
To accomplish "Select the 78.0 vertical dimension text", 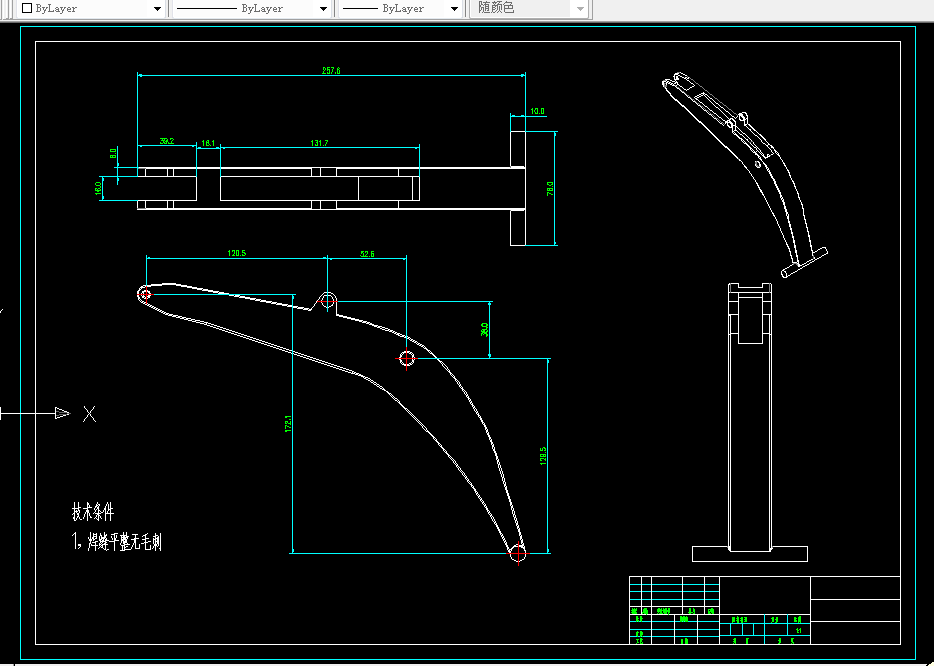I will tap(550, 188).
